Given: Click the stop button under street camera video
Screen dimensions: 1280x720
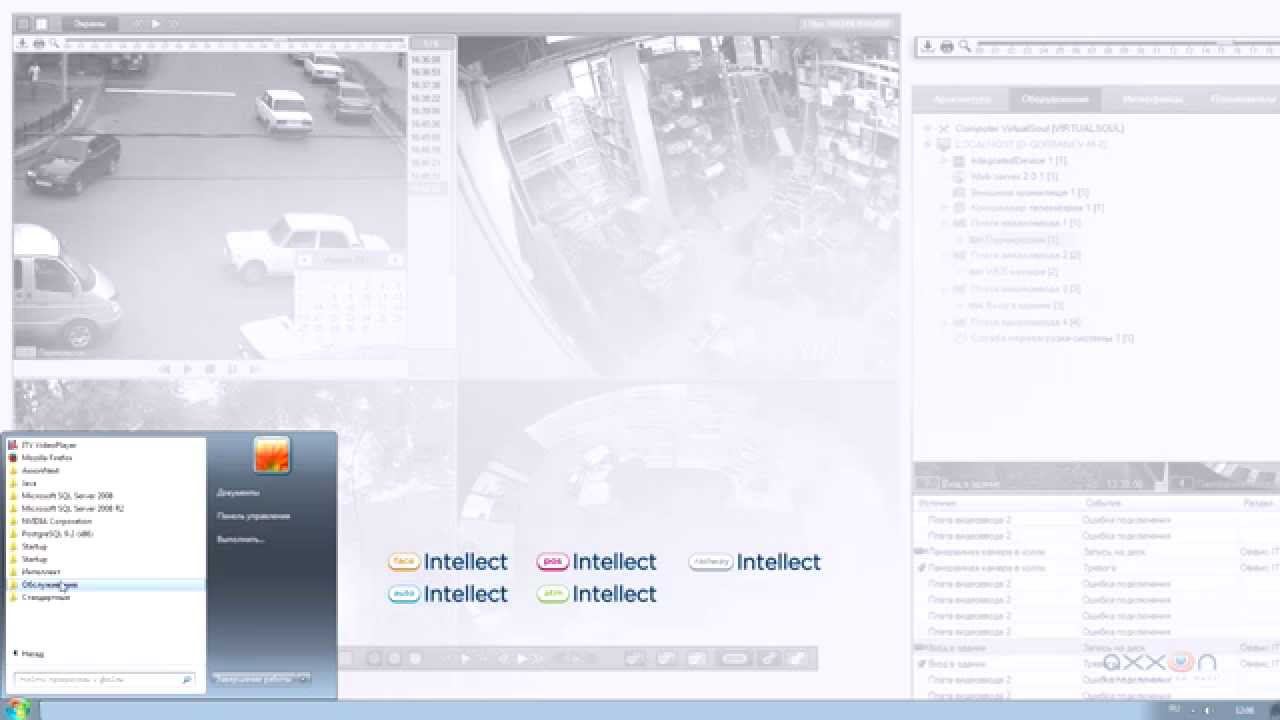Looking at the screenshot, I should pyautogui.click(x=210, y=369).
